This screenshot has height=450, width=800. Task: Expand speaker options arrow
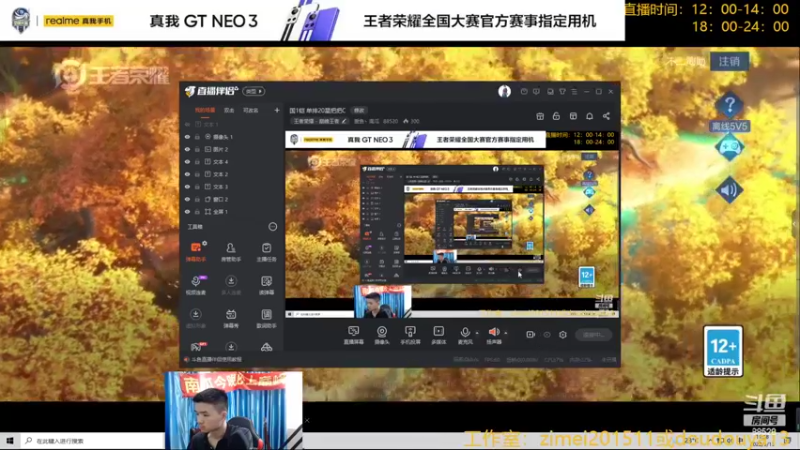tap(506, 333)
